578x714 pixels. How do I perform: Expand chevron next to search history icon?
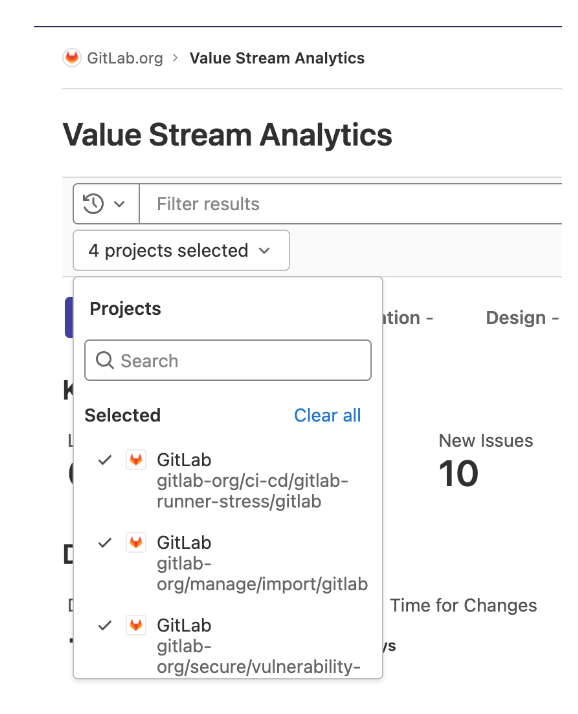click(119, 204)
